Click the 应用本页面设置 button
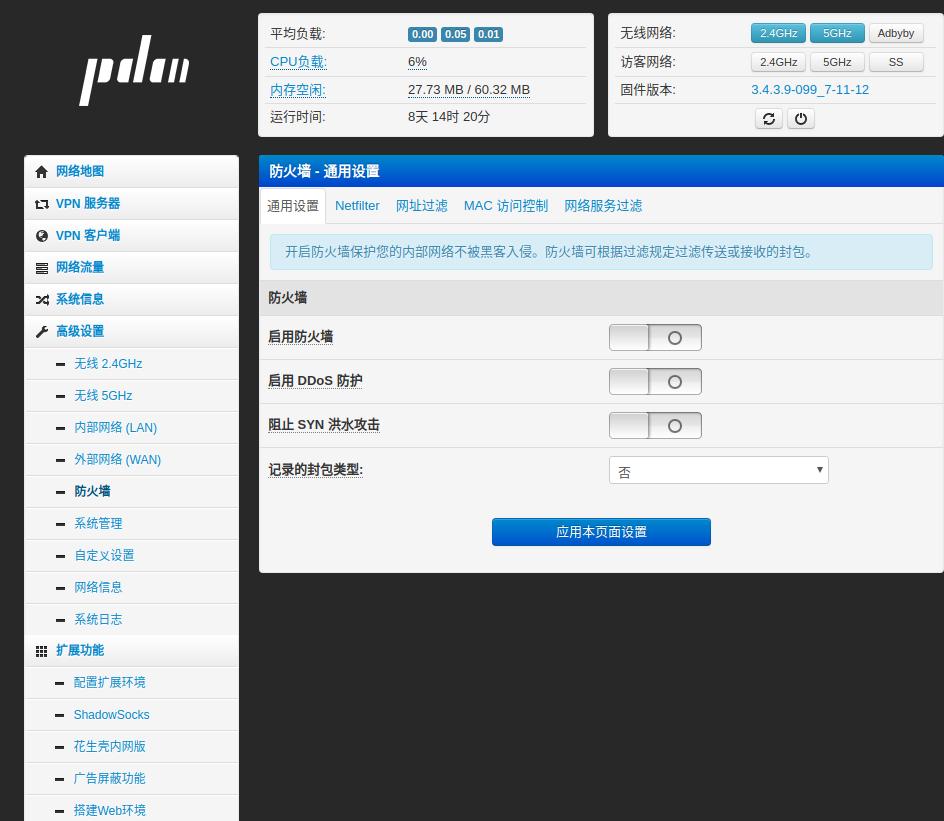944x821 pixels. (x=601, y=532)
